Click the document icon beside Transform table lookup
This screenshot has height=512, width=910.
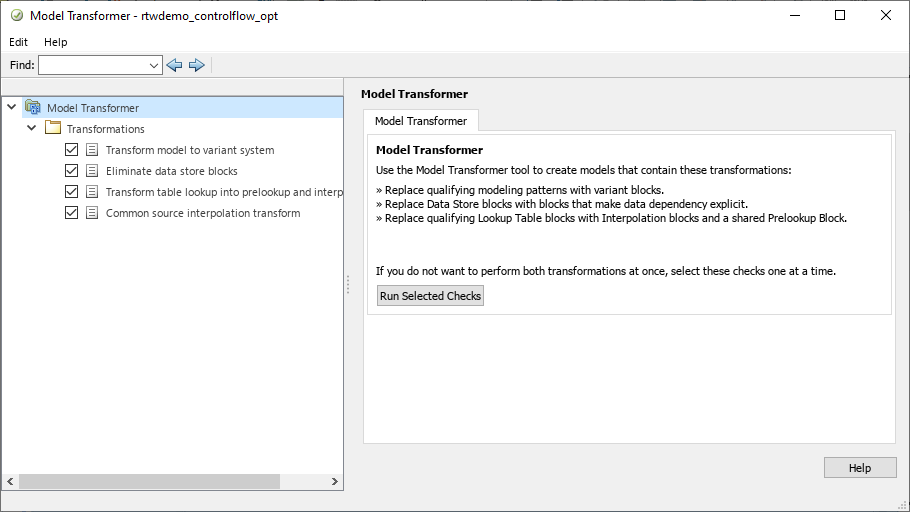[92, 192]
